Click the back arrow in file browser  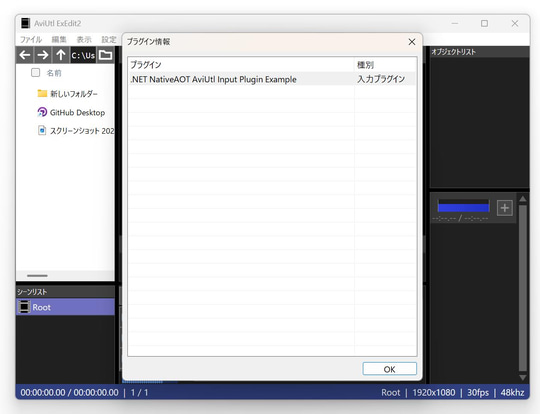click(25, 55)
